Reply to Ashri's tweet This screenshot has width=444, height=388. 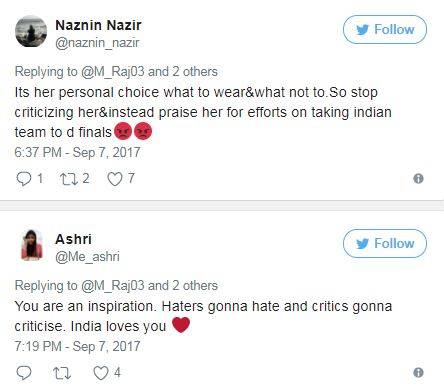click(x=24, y=373)
